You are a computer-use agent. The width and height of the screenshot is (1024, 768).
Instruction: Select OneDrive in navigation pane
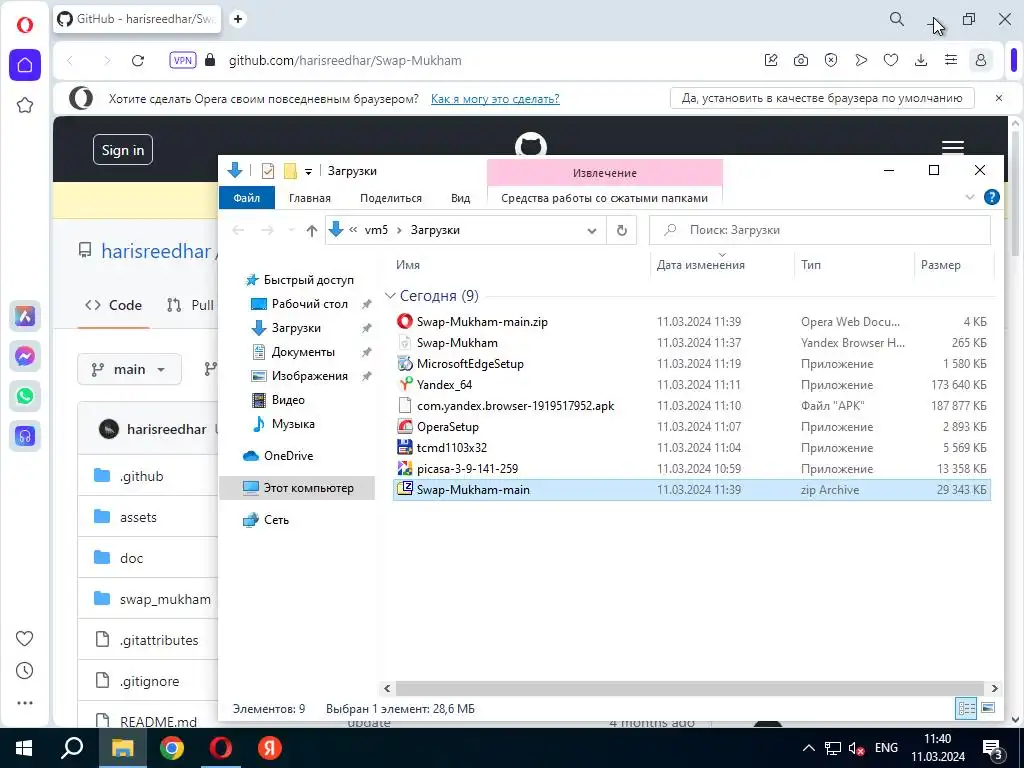pos(288,456)
